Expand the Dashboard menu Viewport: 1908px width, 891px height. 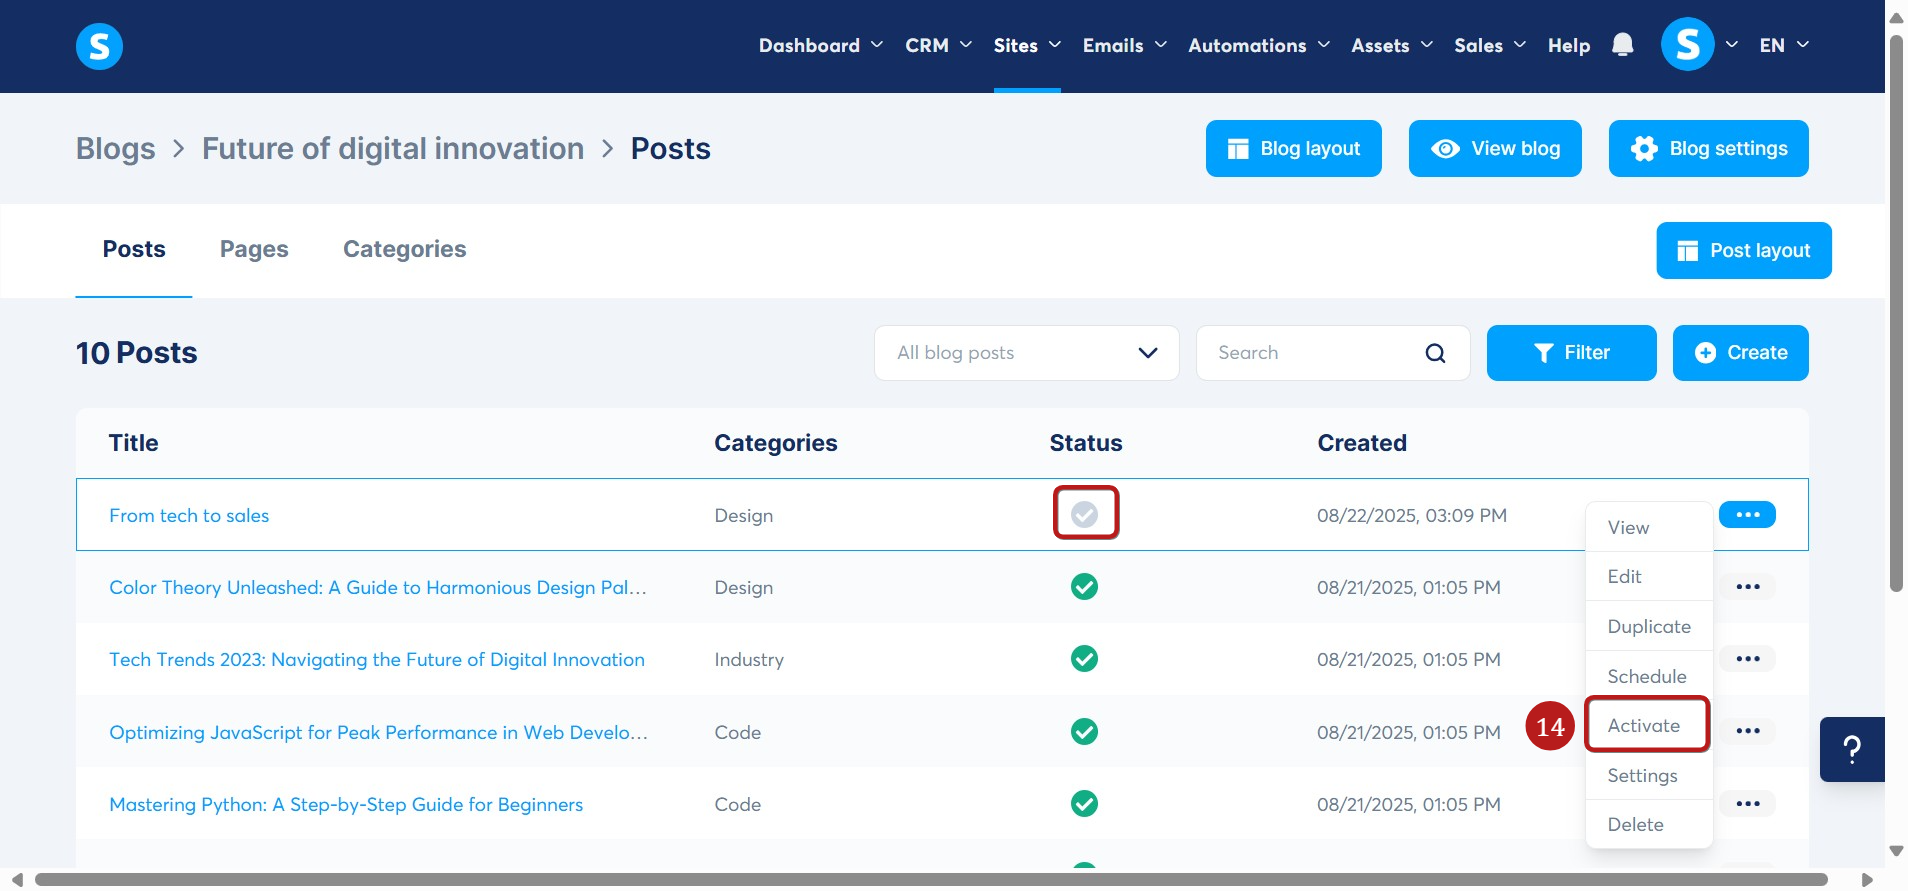821,45
